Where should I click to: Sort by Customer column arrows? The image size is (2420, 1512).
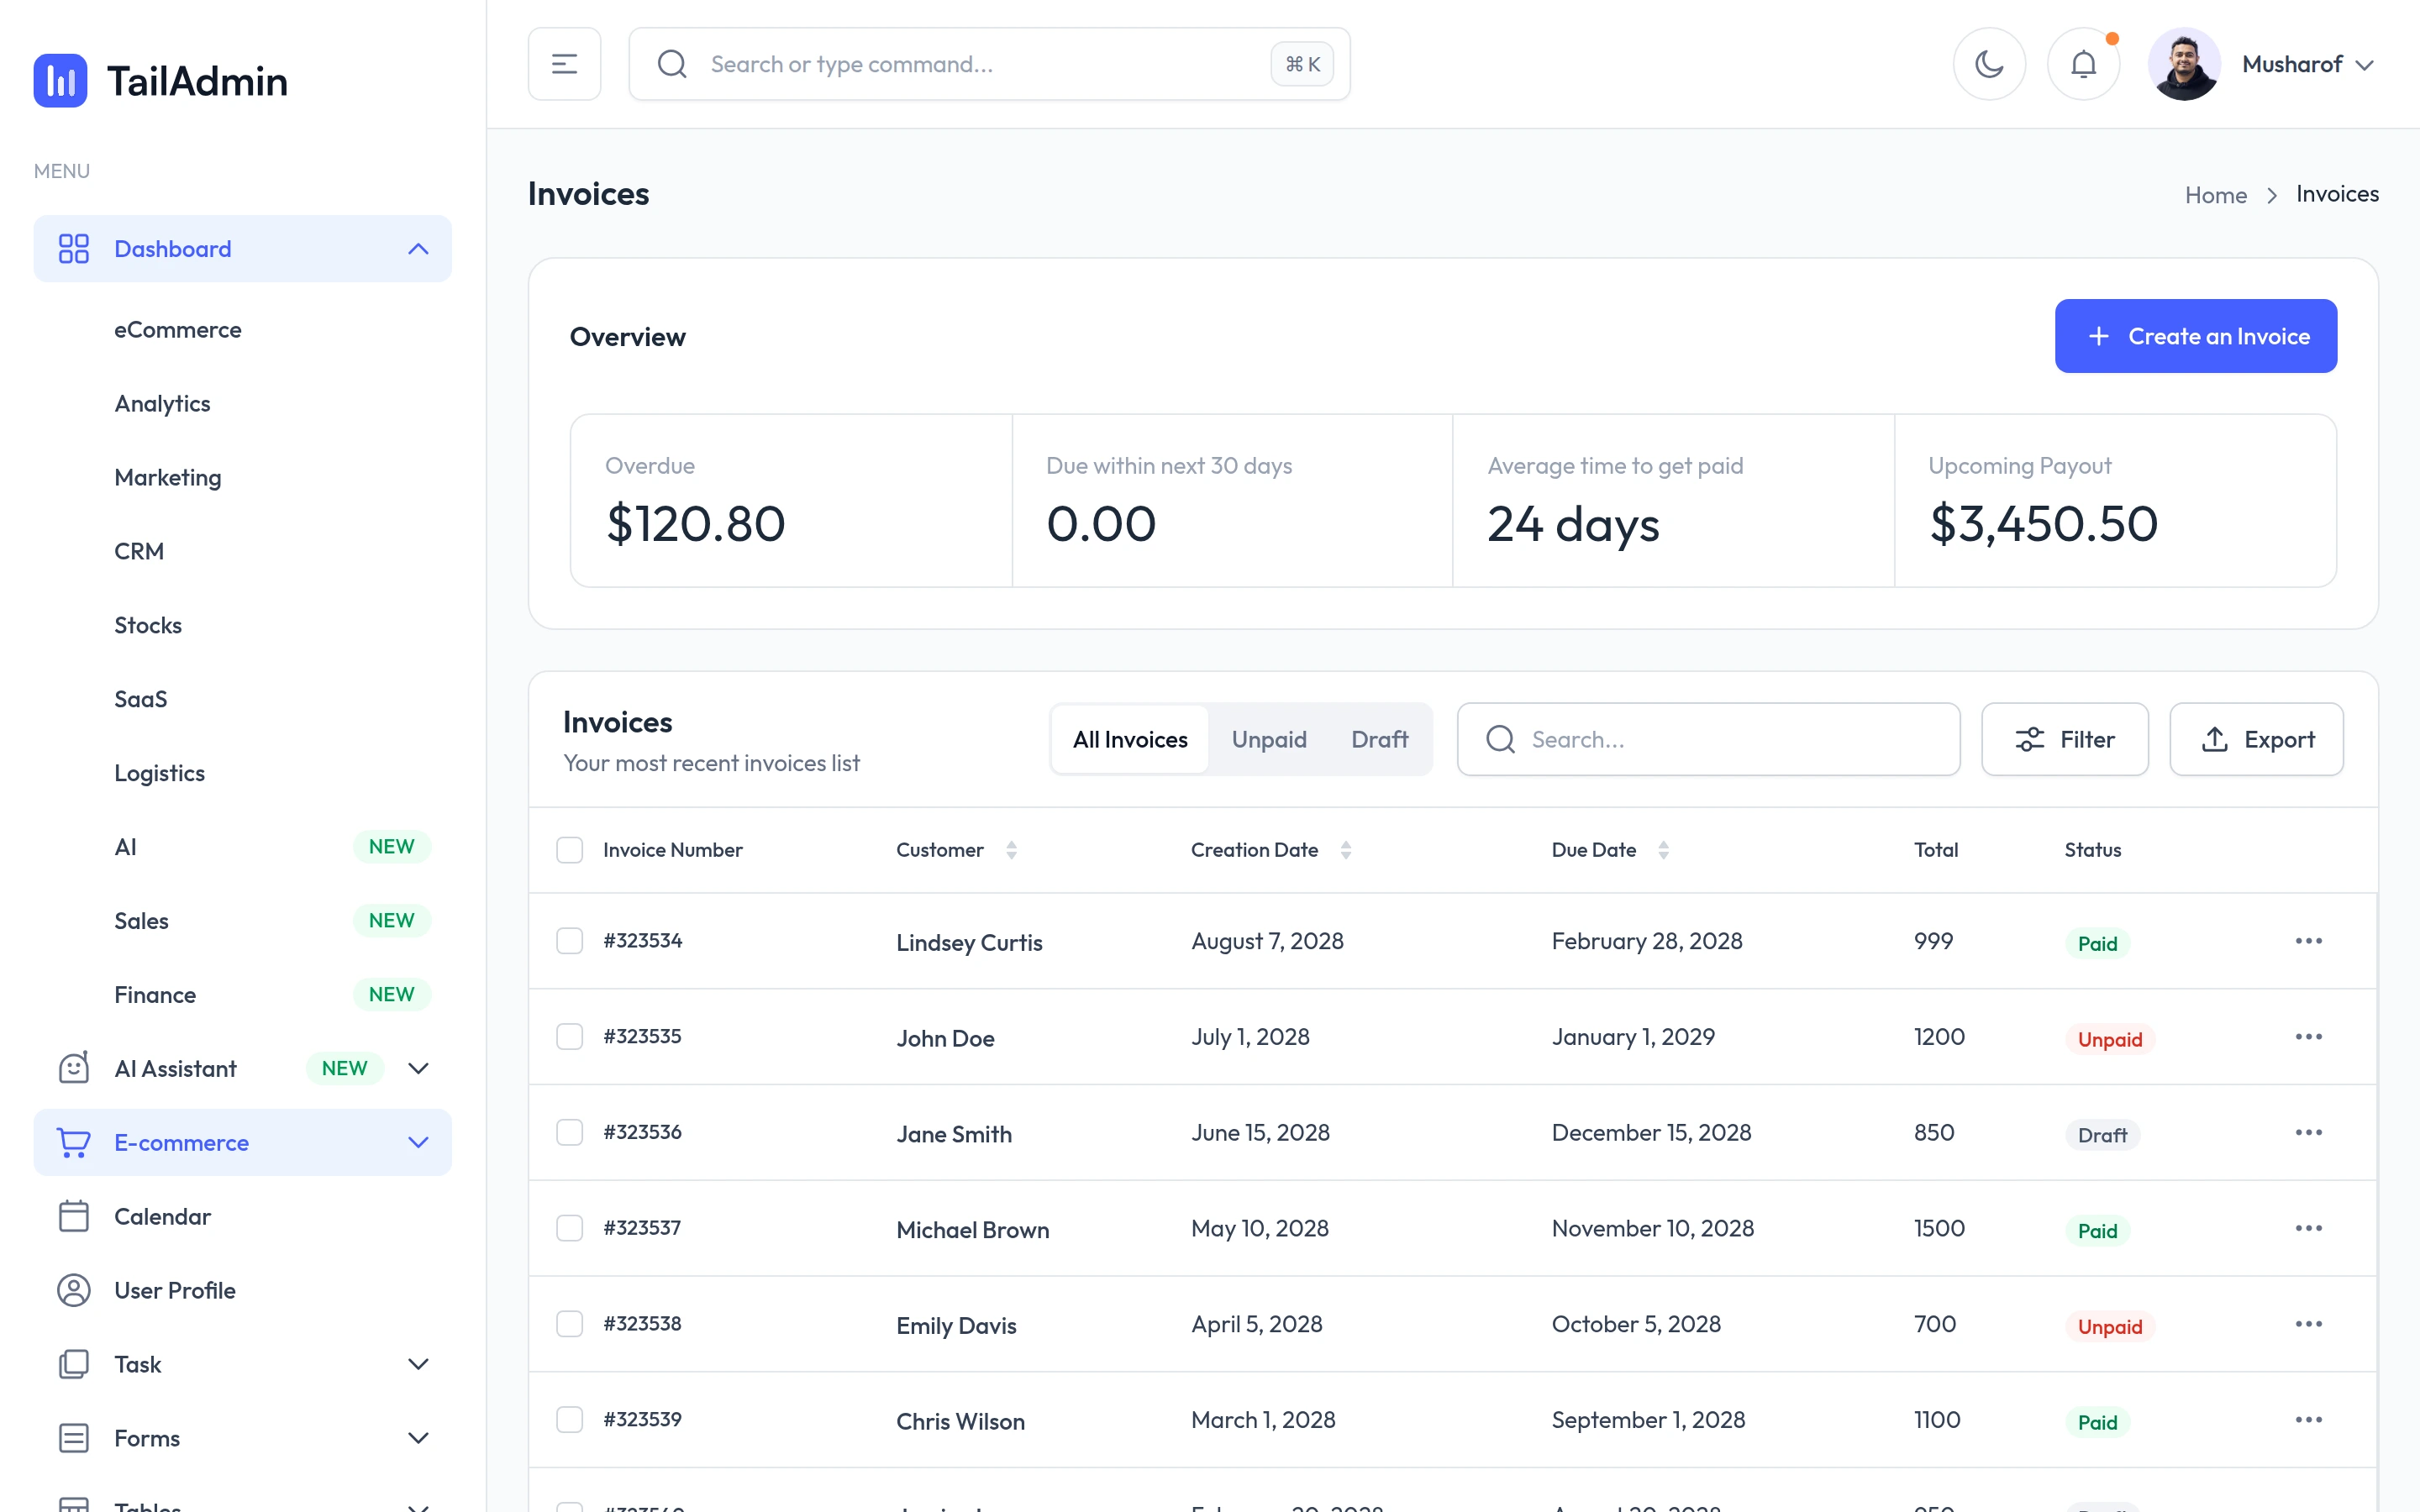coord(1011,850)
